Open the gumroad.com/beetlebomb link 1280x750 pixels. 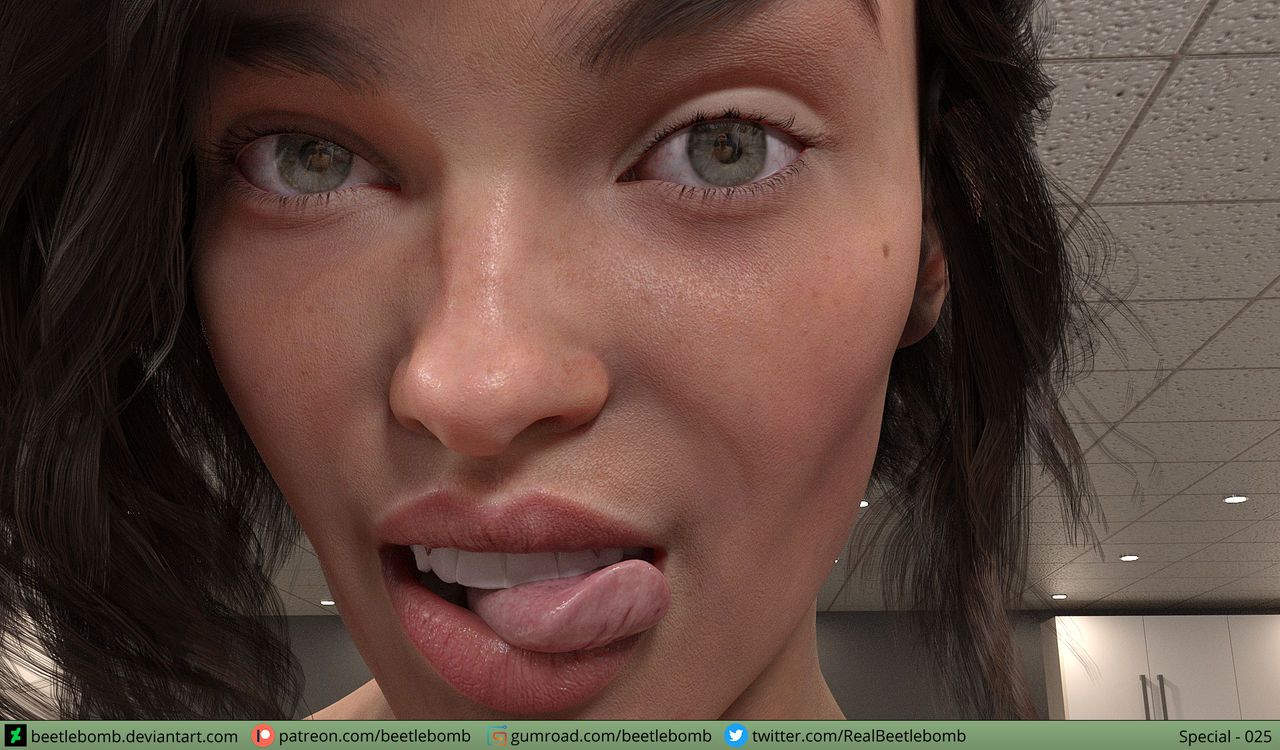611,736
